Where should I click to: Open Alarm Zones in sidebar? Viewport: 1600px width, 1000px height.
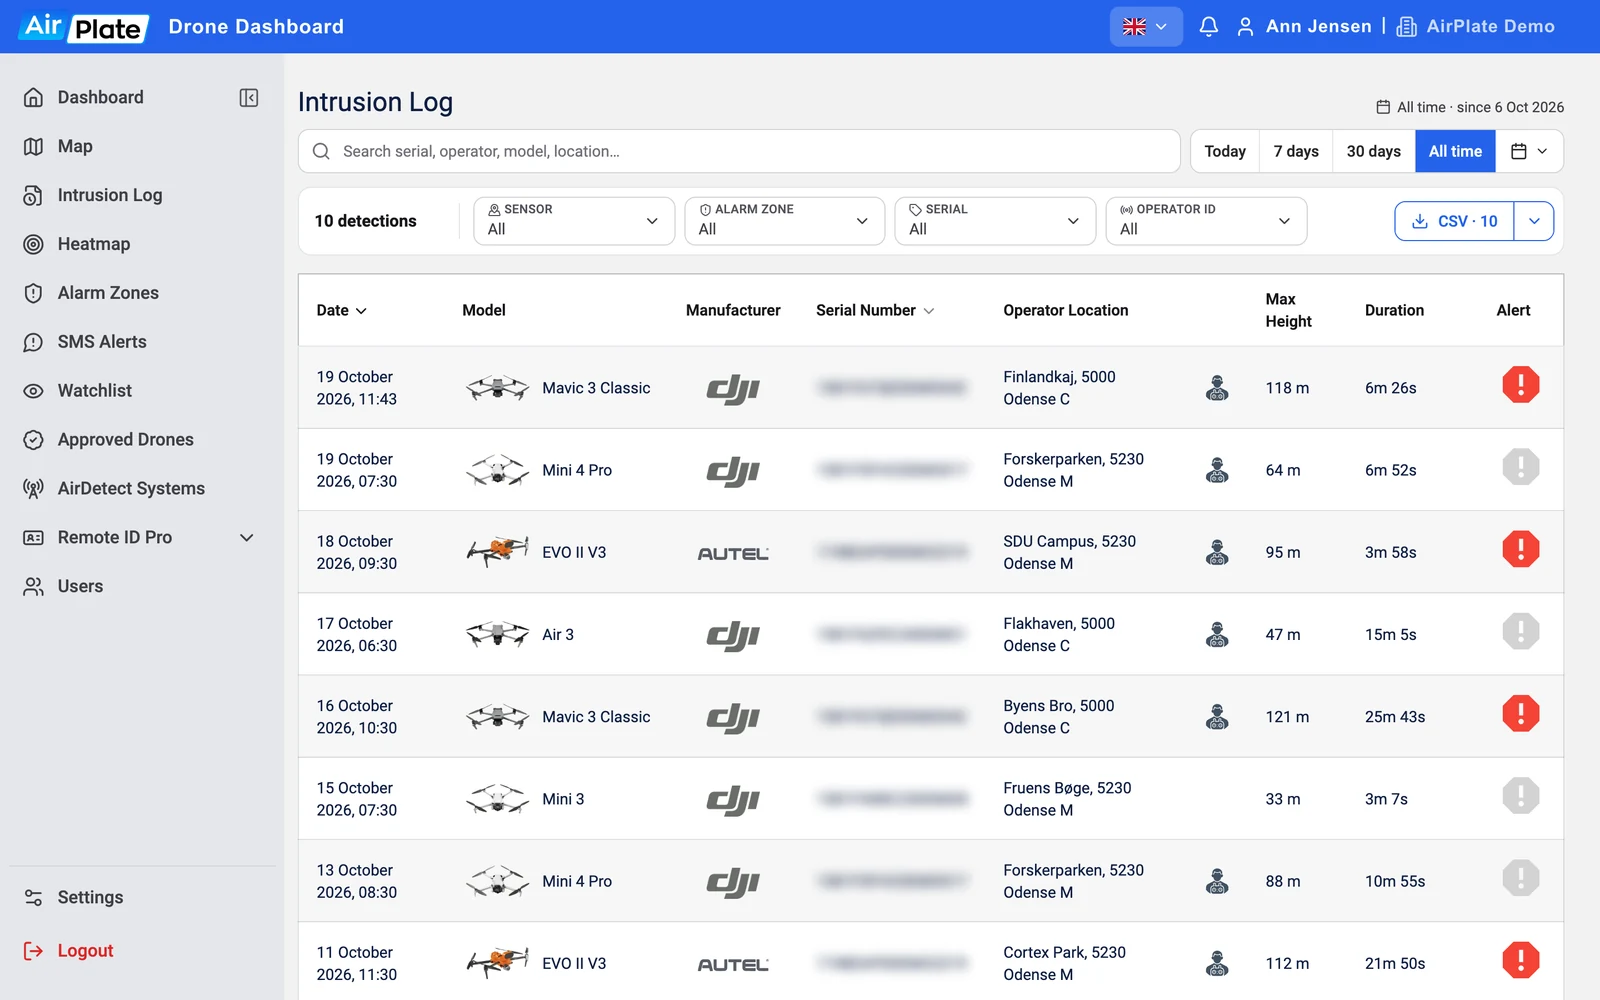pos(108,293)
